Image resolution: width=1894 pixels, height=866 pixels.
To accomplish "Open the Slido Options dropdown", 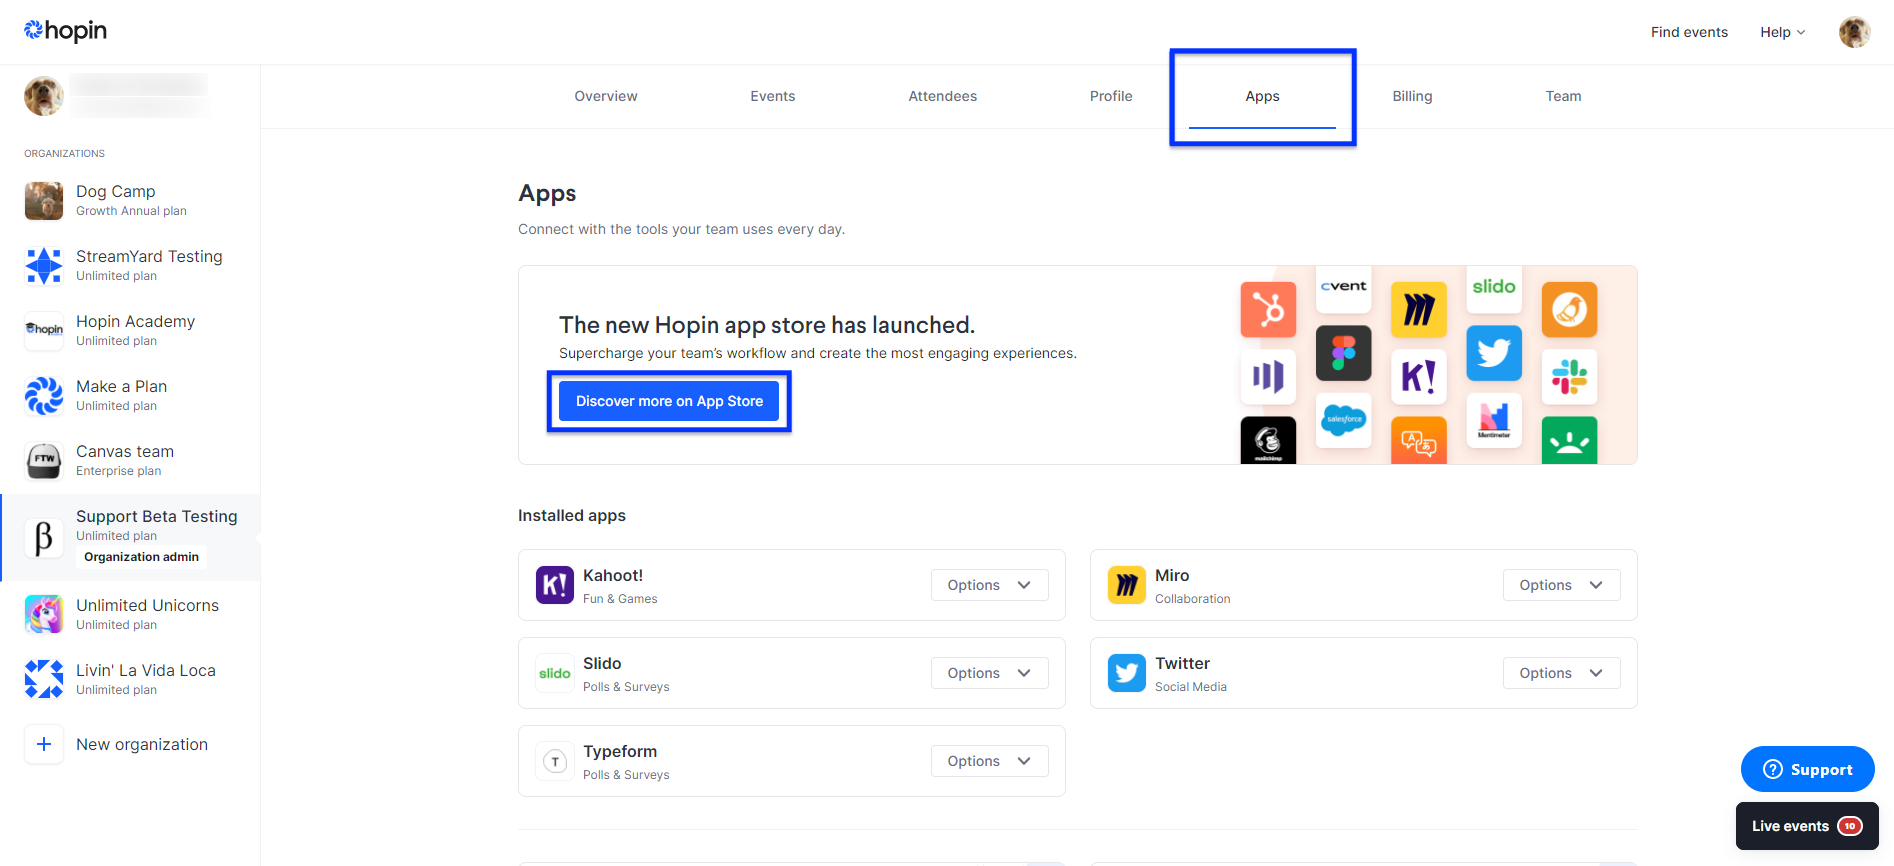I will tap(989, 673).
